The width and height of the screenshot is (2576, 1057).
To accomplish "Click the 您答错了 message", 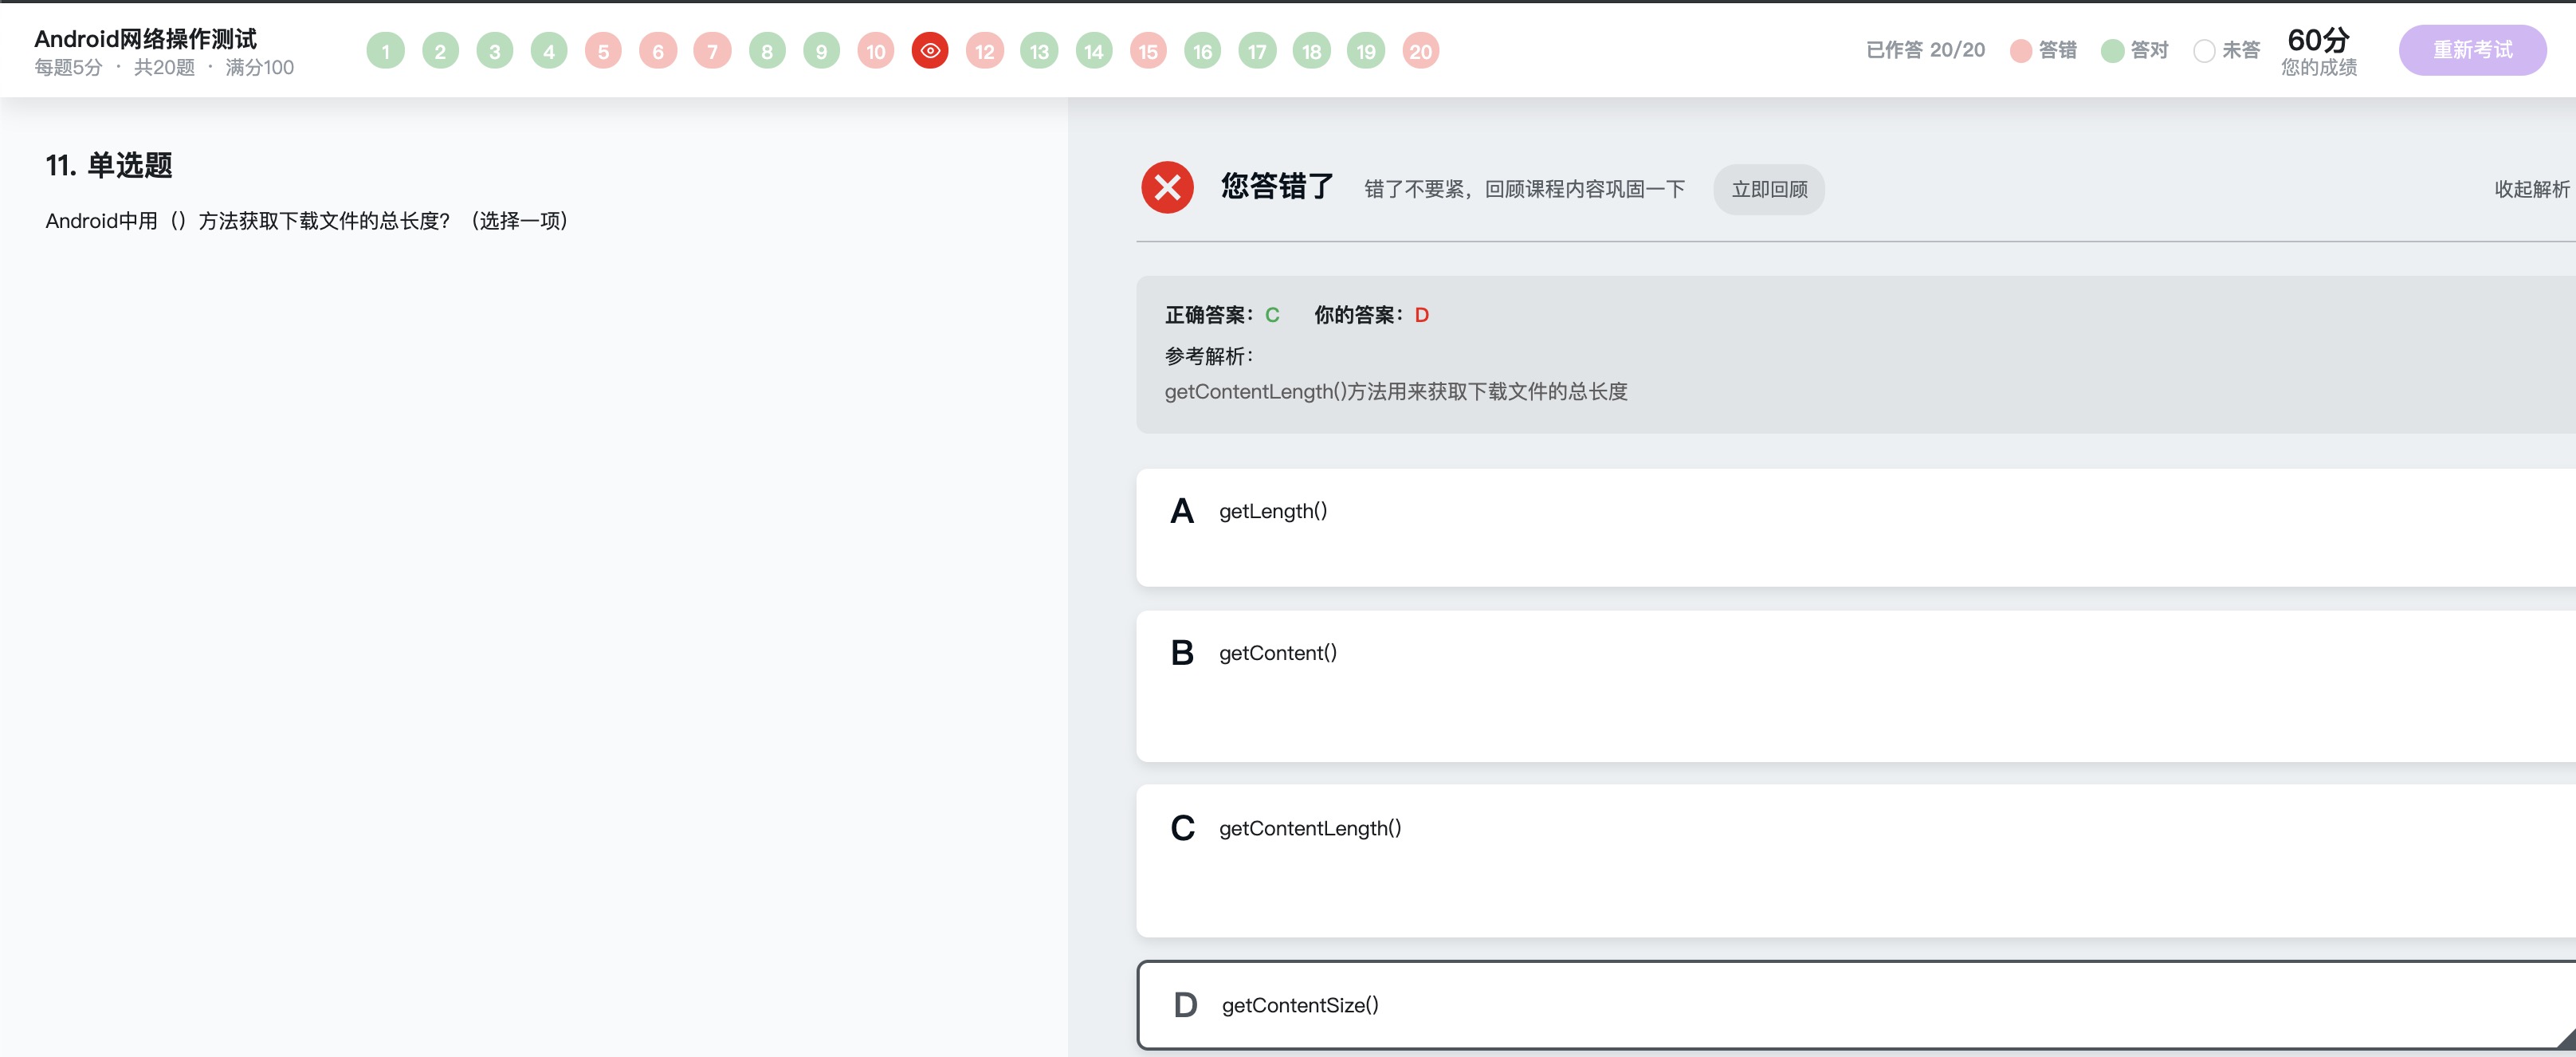I will pyautogui.click(x=1277, y=186).
